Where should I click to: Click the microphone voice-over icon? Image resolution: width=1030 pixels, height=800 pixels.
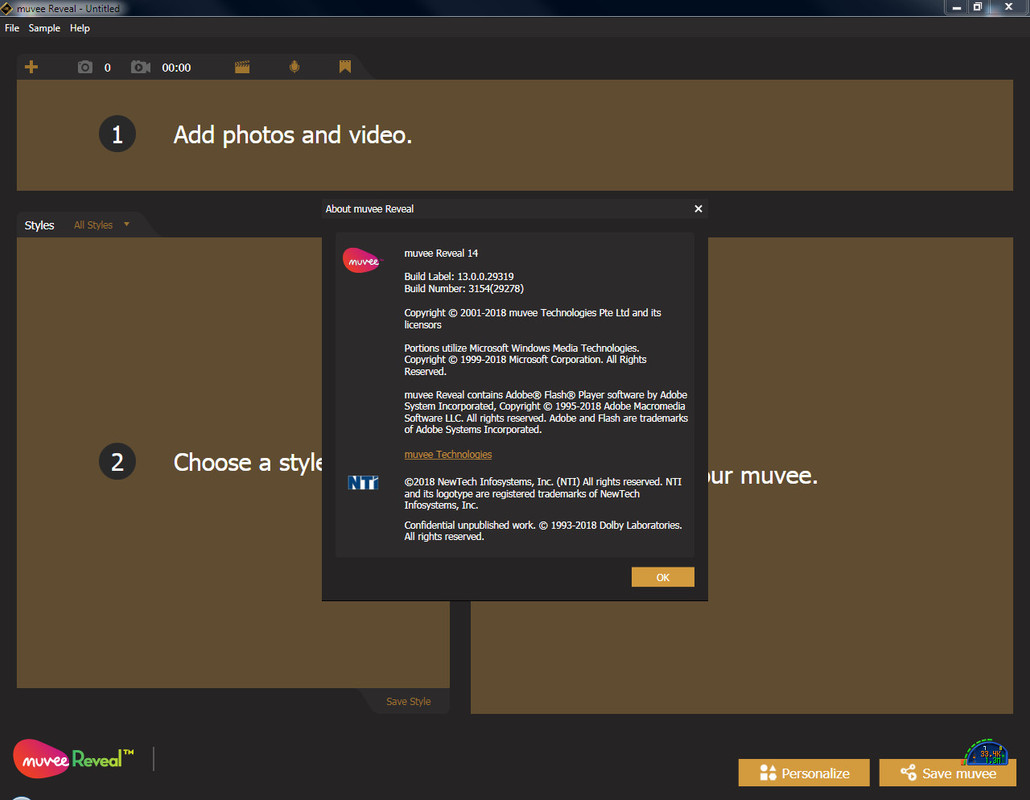294,67
